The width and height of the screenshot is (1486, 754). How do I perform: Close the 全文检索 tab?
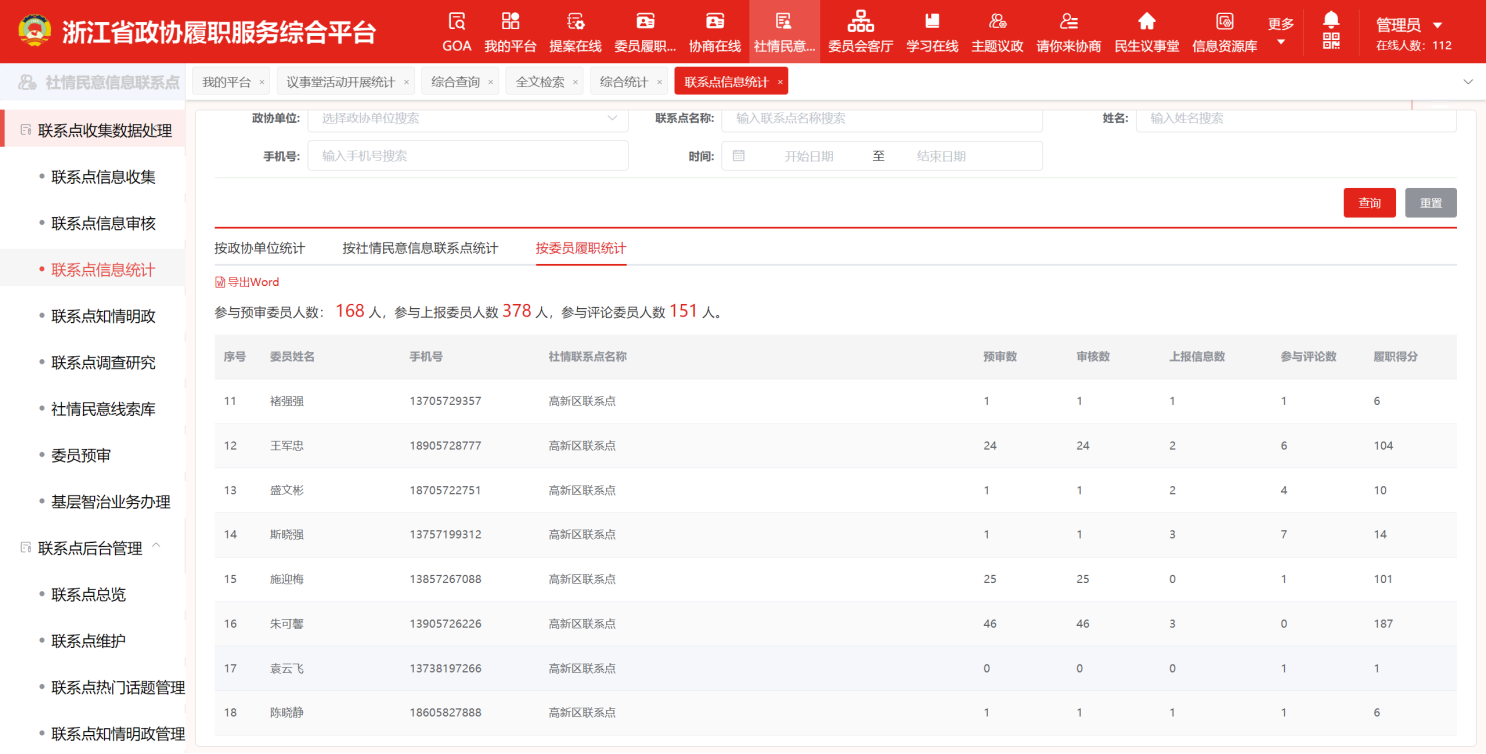[575, 83]
